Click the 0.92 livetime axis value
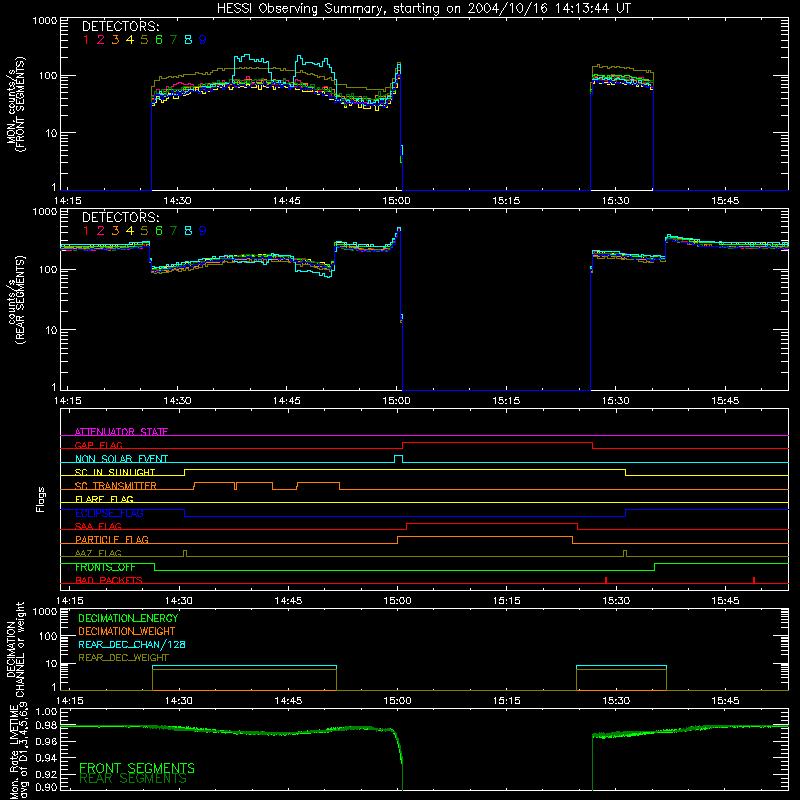 click(x=46, y=775)
